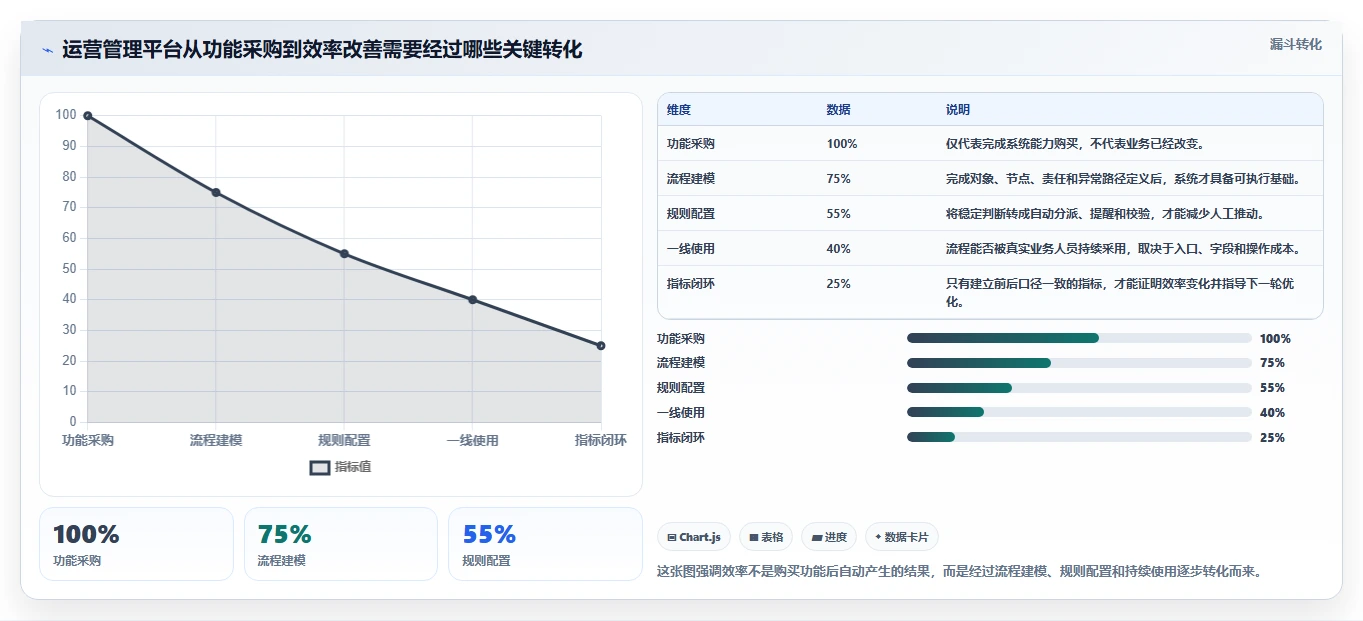Click the 说明 table column header
This screenshot has height=621, width=1363.
pyautogui.click(x=958, y=110)
